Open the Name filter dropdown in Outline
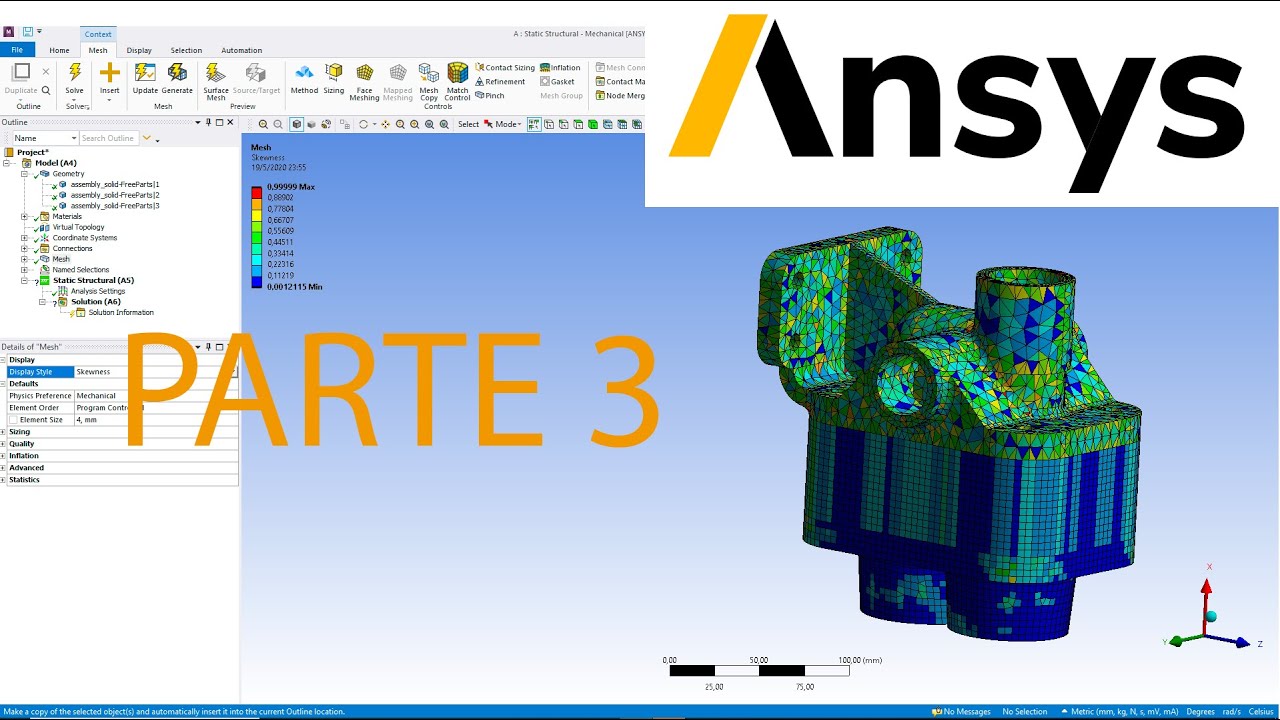The width and height of the screenshot is (1280, 720). (x=73, y=138)
